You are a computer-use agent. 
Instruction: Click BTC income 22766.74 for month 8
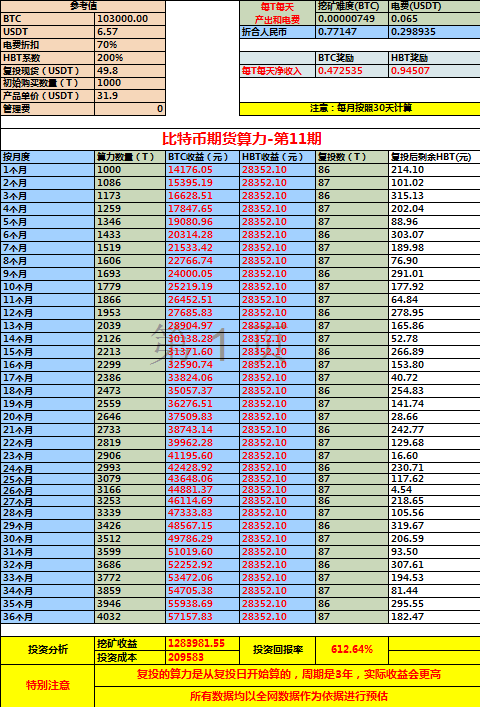pos(202,261)
